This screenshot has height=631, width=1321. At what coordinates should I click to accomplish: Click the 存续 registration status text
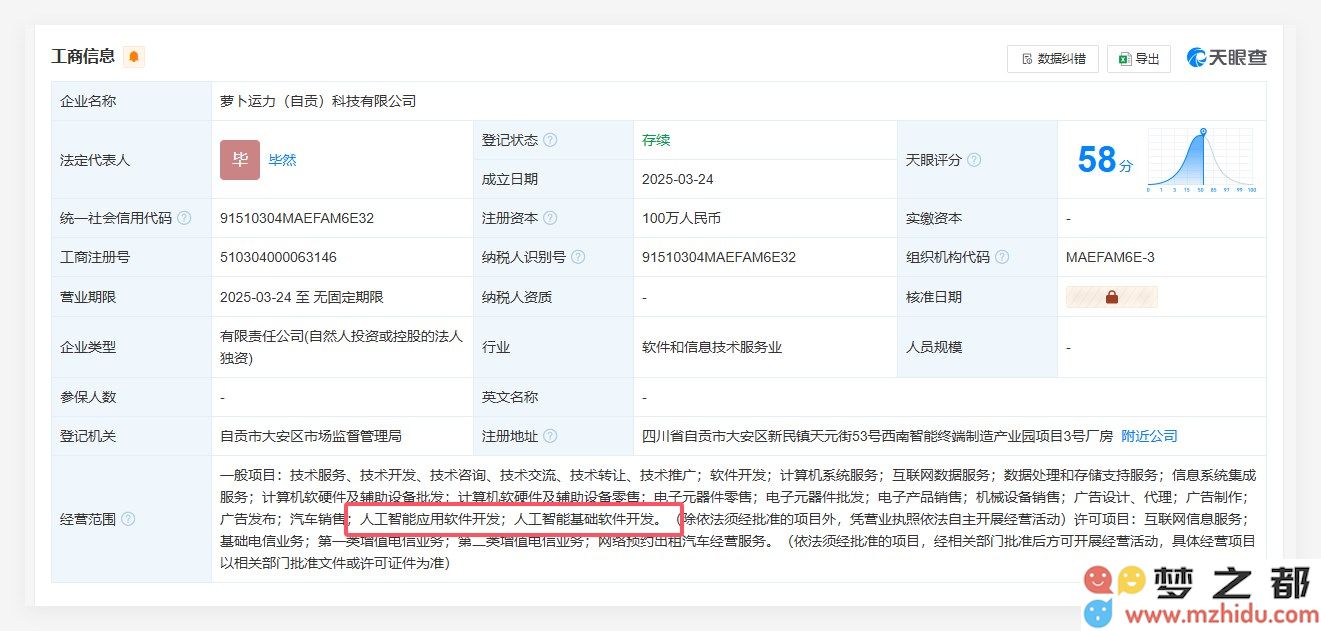(656, 140)
